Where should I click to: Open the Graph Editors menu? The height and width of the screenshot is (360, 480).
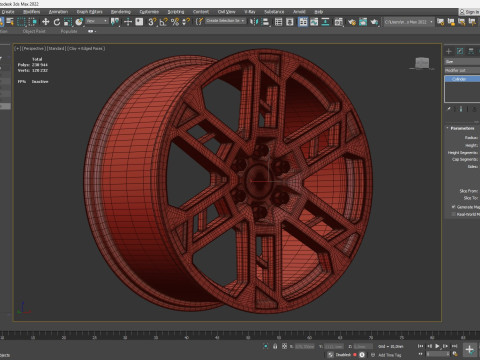coord(90,12)
